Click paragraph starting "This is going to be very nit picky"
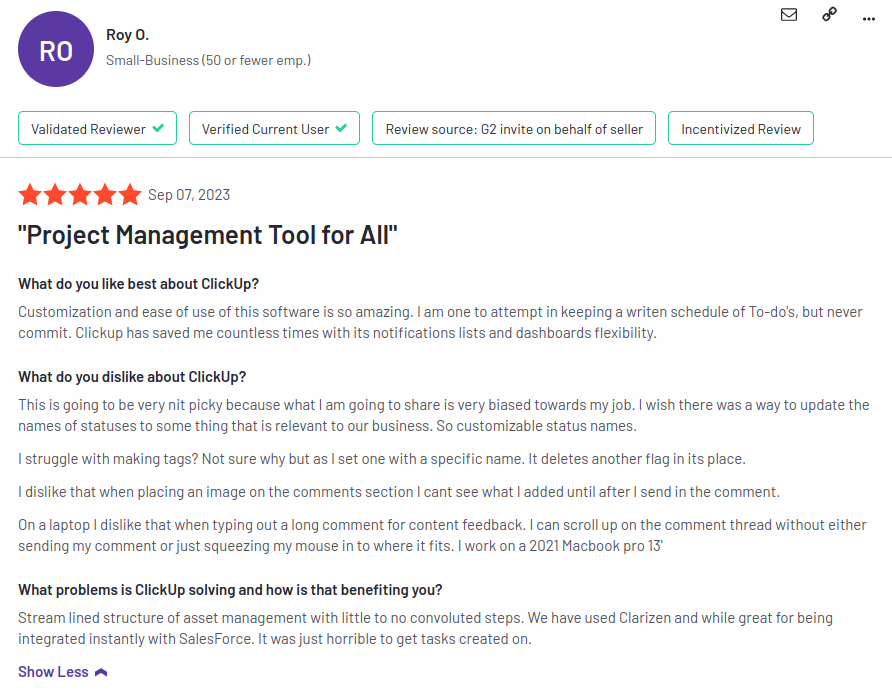 444,415
